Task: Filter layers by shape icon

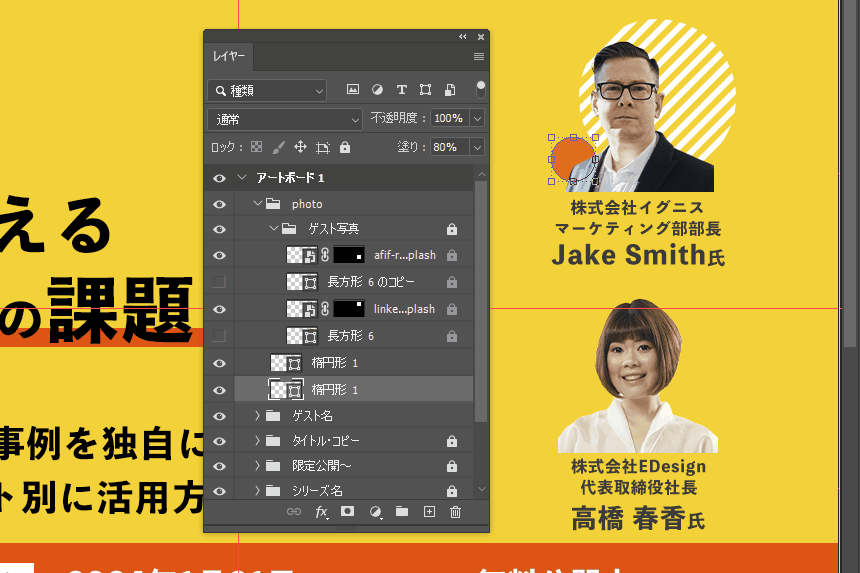Action: 425,90
